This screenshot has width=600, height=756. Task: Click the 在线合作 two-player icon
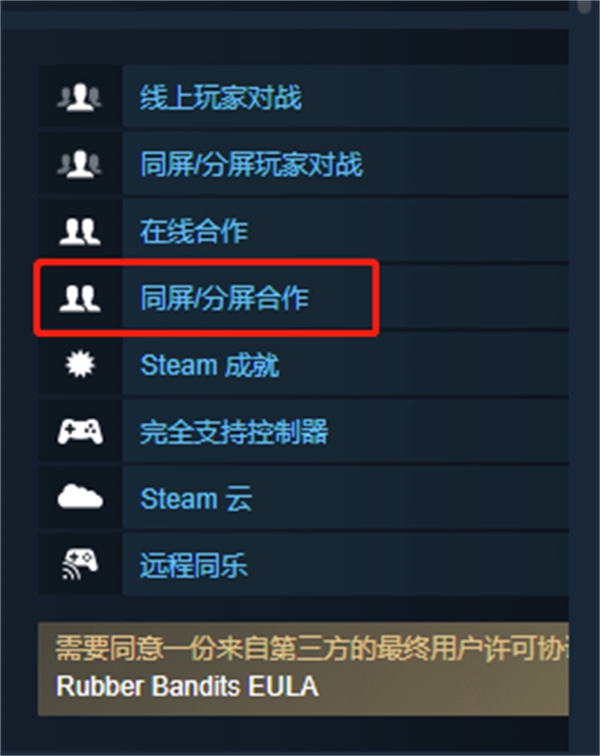(x=80, y=231)
